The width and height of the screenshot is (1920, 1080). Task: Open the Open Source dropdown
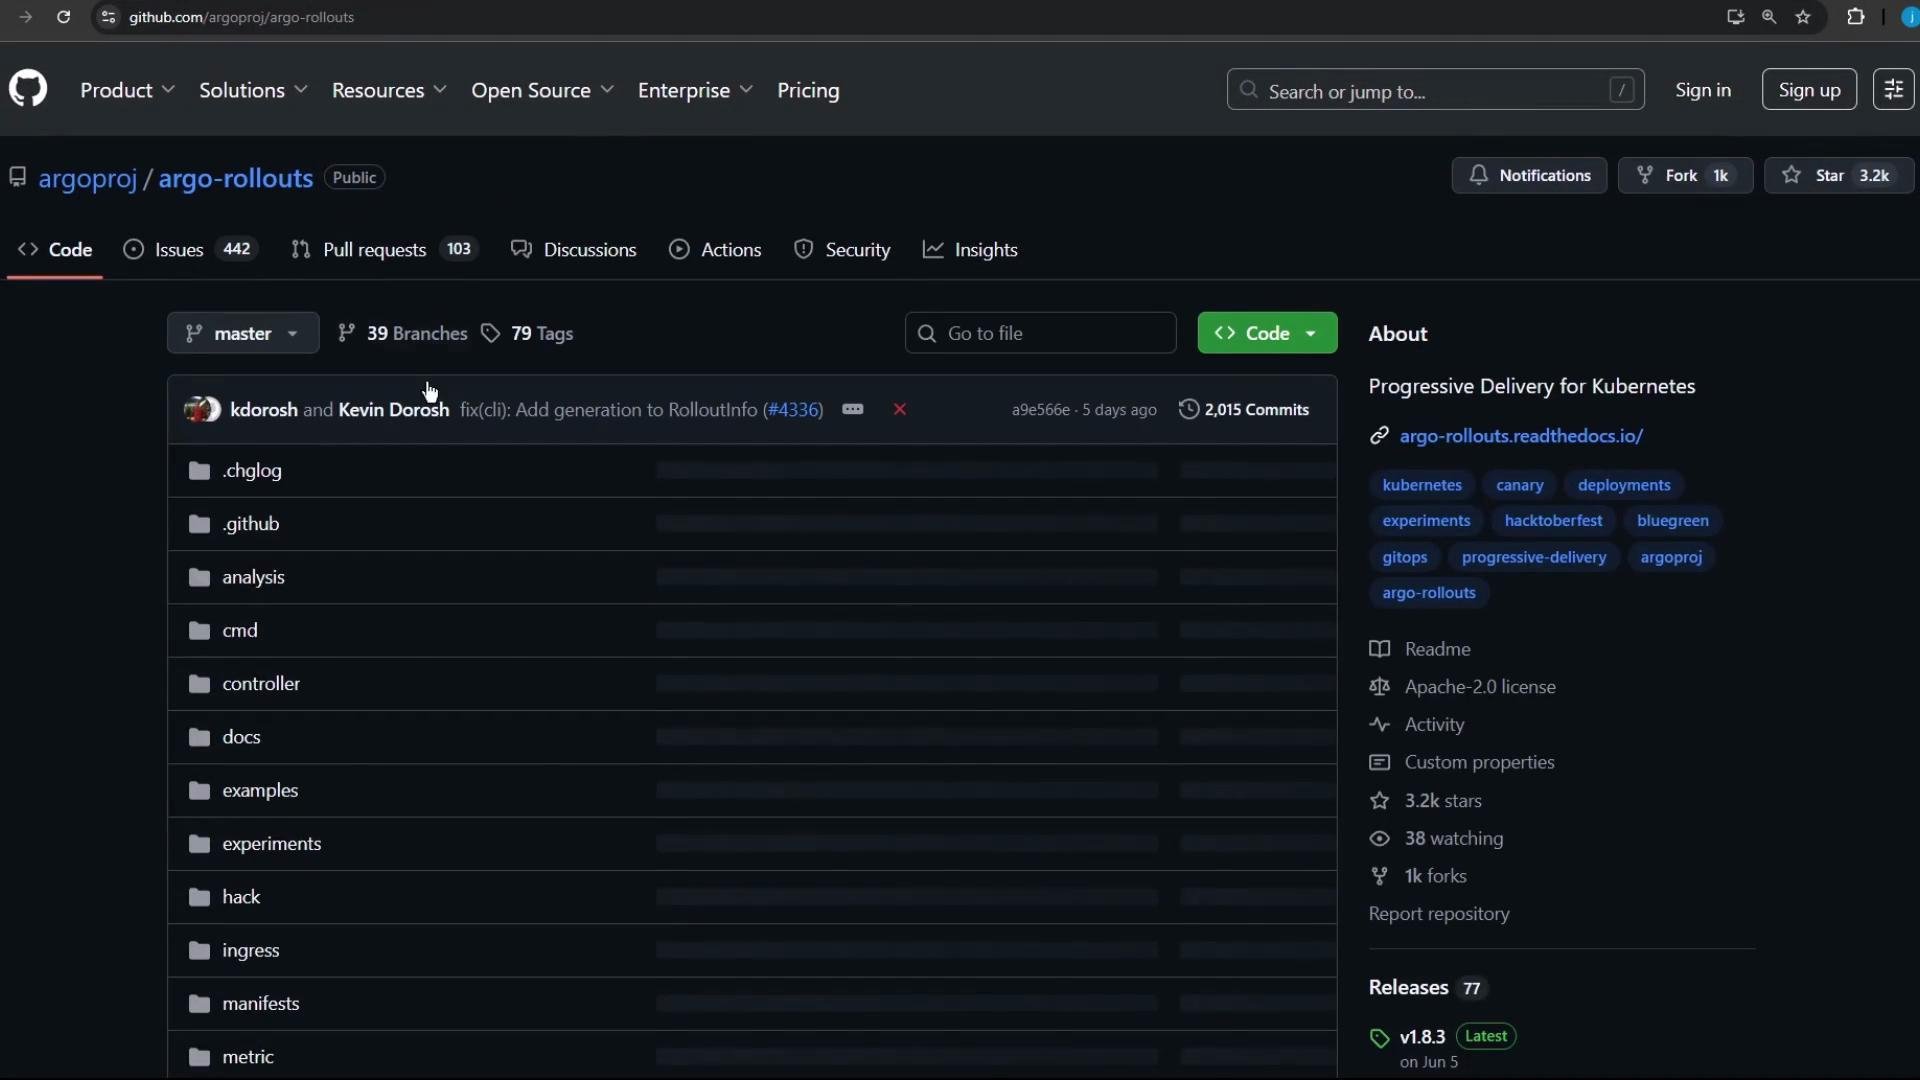[x=542, y=90]
